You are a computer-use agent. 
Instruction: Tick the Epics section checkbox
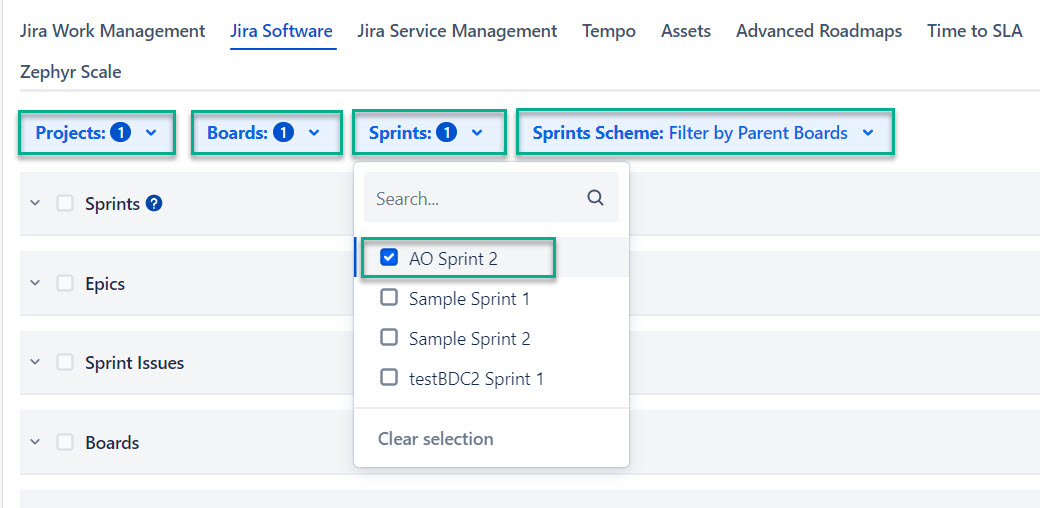click(x=65, y=283)
